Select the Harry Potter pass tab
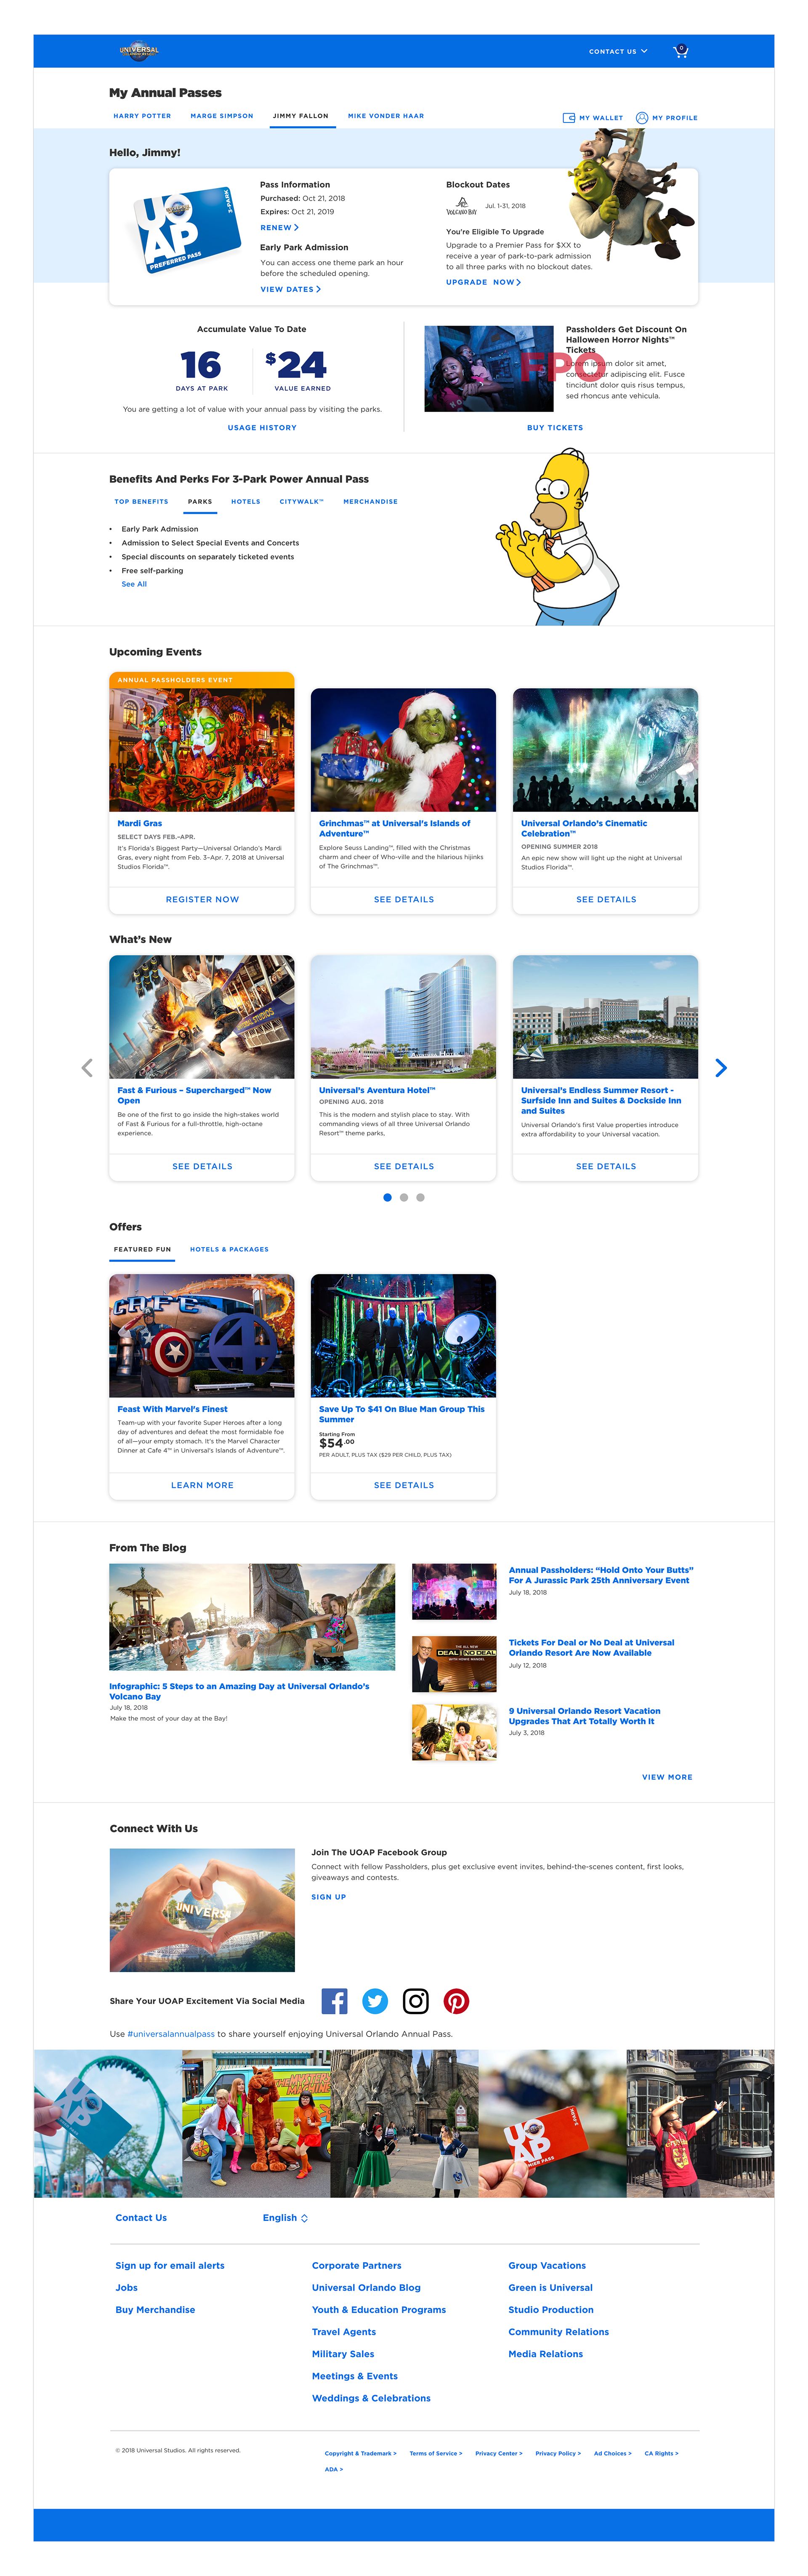 [x=142, y=116]
